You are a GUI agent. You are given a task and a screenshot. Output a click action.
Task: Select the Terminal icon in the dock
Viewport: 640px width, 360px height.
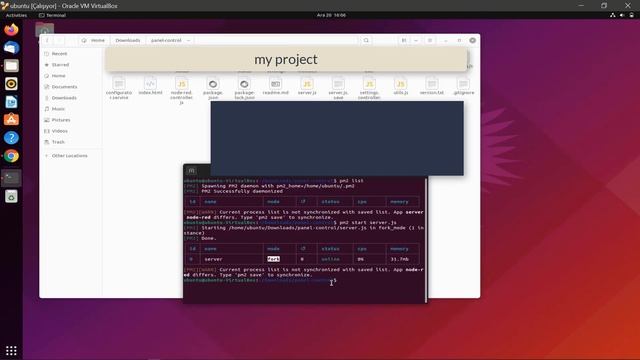(11, 178)
